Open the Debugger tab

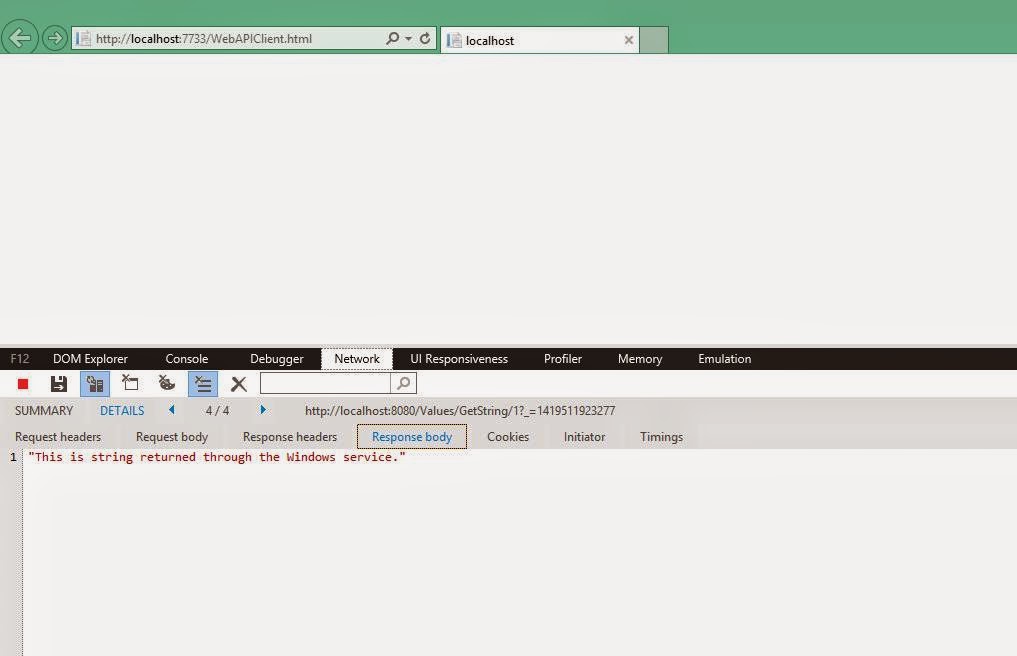point(277,359)
